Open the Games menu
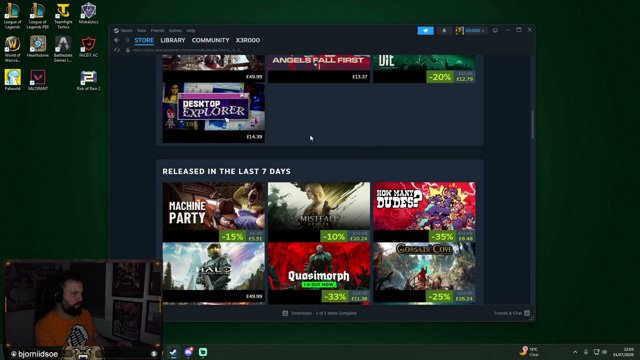Viewport: 640px width, 360px height. (x=175, y=31)
